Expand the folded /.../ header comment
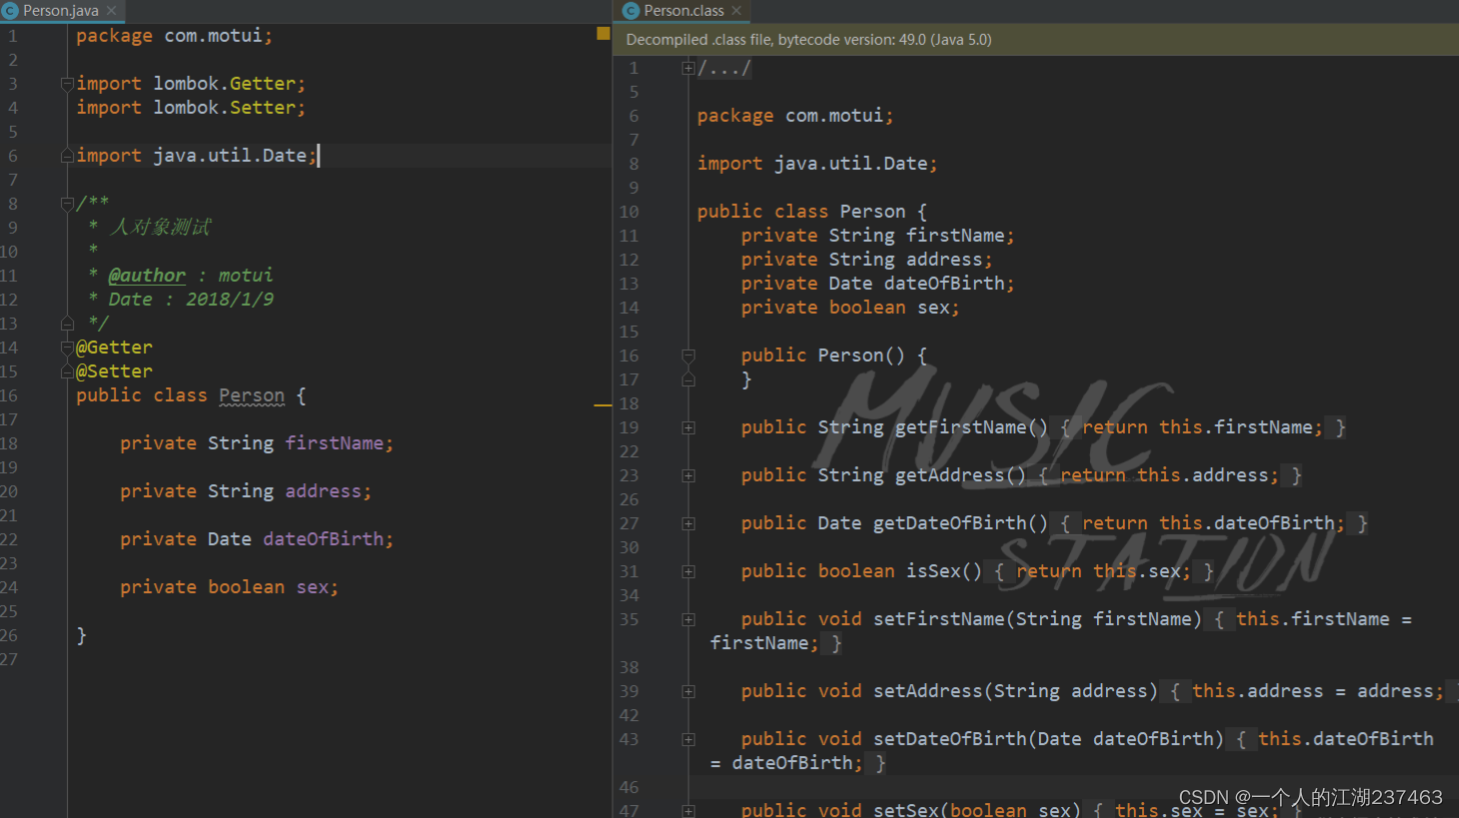 [688, 68]
